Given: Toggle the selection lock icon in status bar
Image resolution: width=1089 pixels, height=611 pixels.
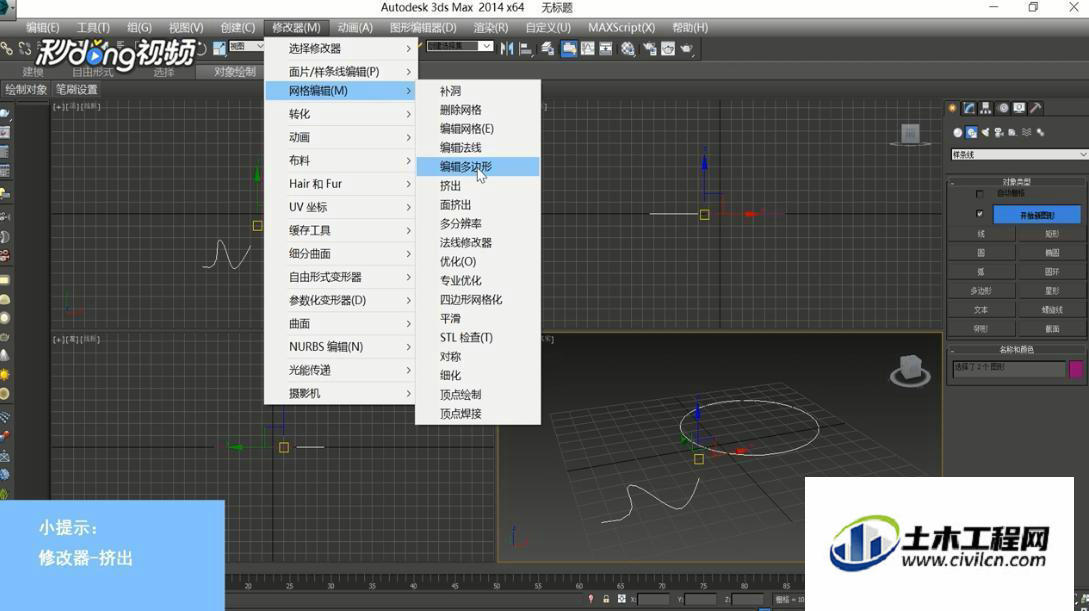Looking at the screenshot, I should [x=606, y=599].
